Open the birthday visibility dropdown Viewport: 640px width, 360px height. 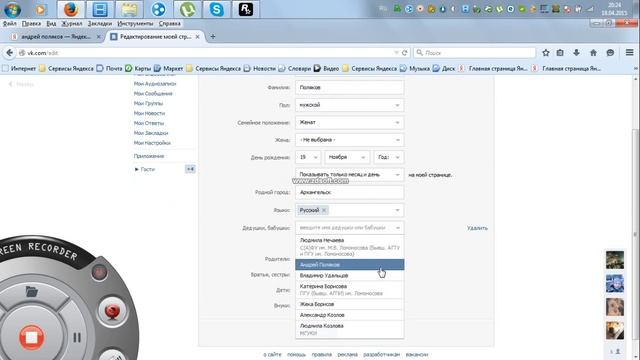(x=349, y=175)
